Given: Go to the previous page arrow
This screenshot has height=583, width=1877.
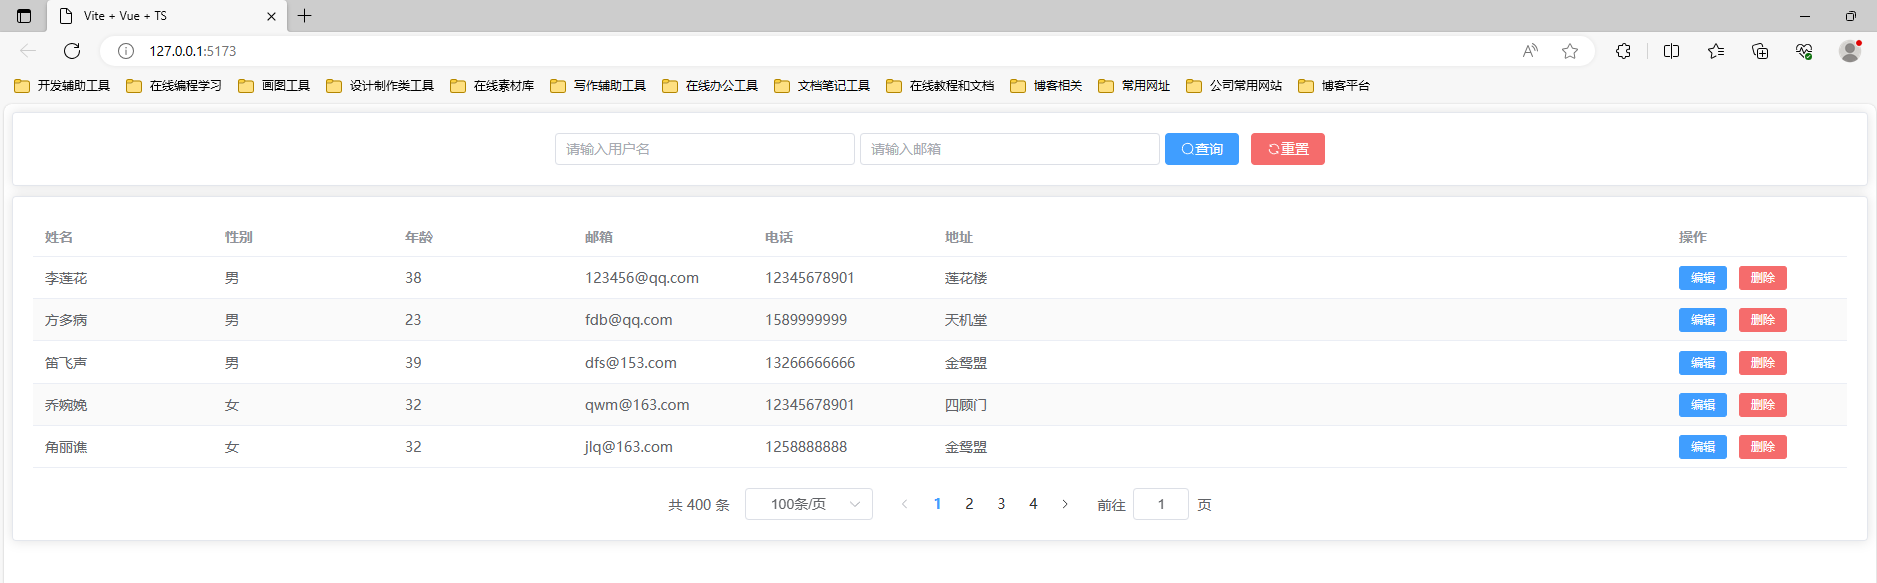Looking at the screenshot, I should pos(905,504).
